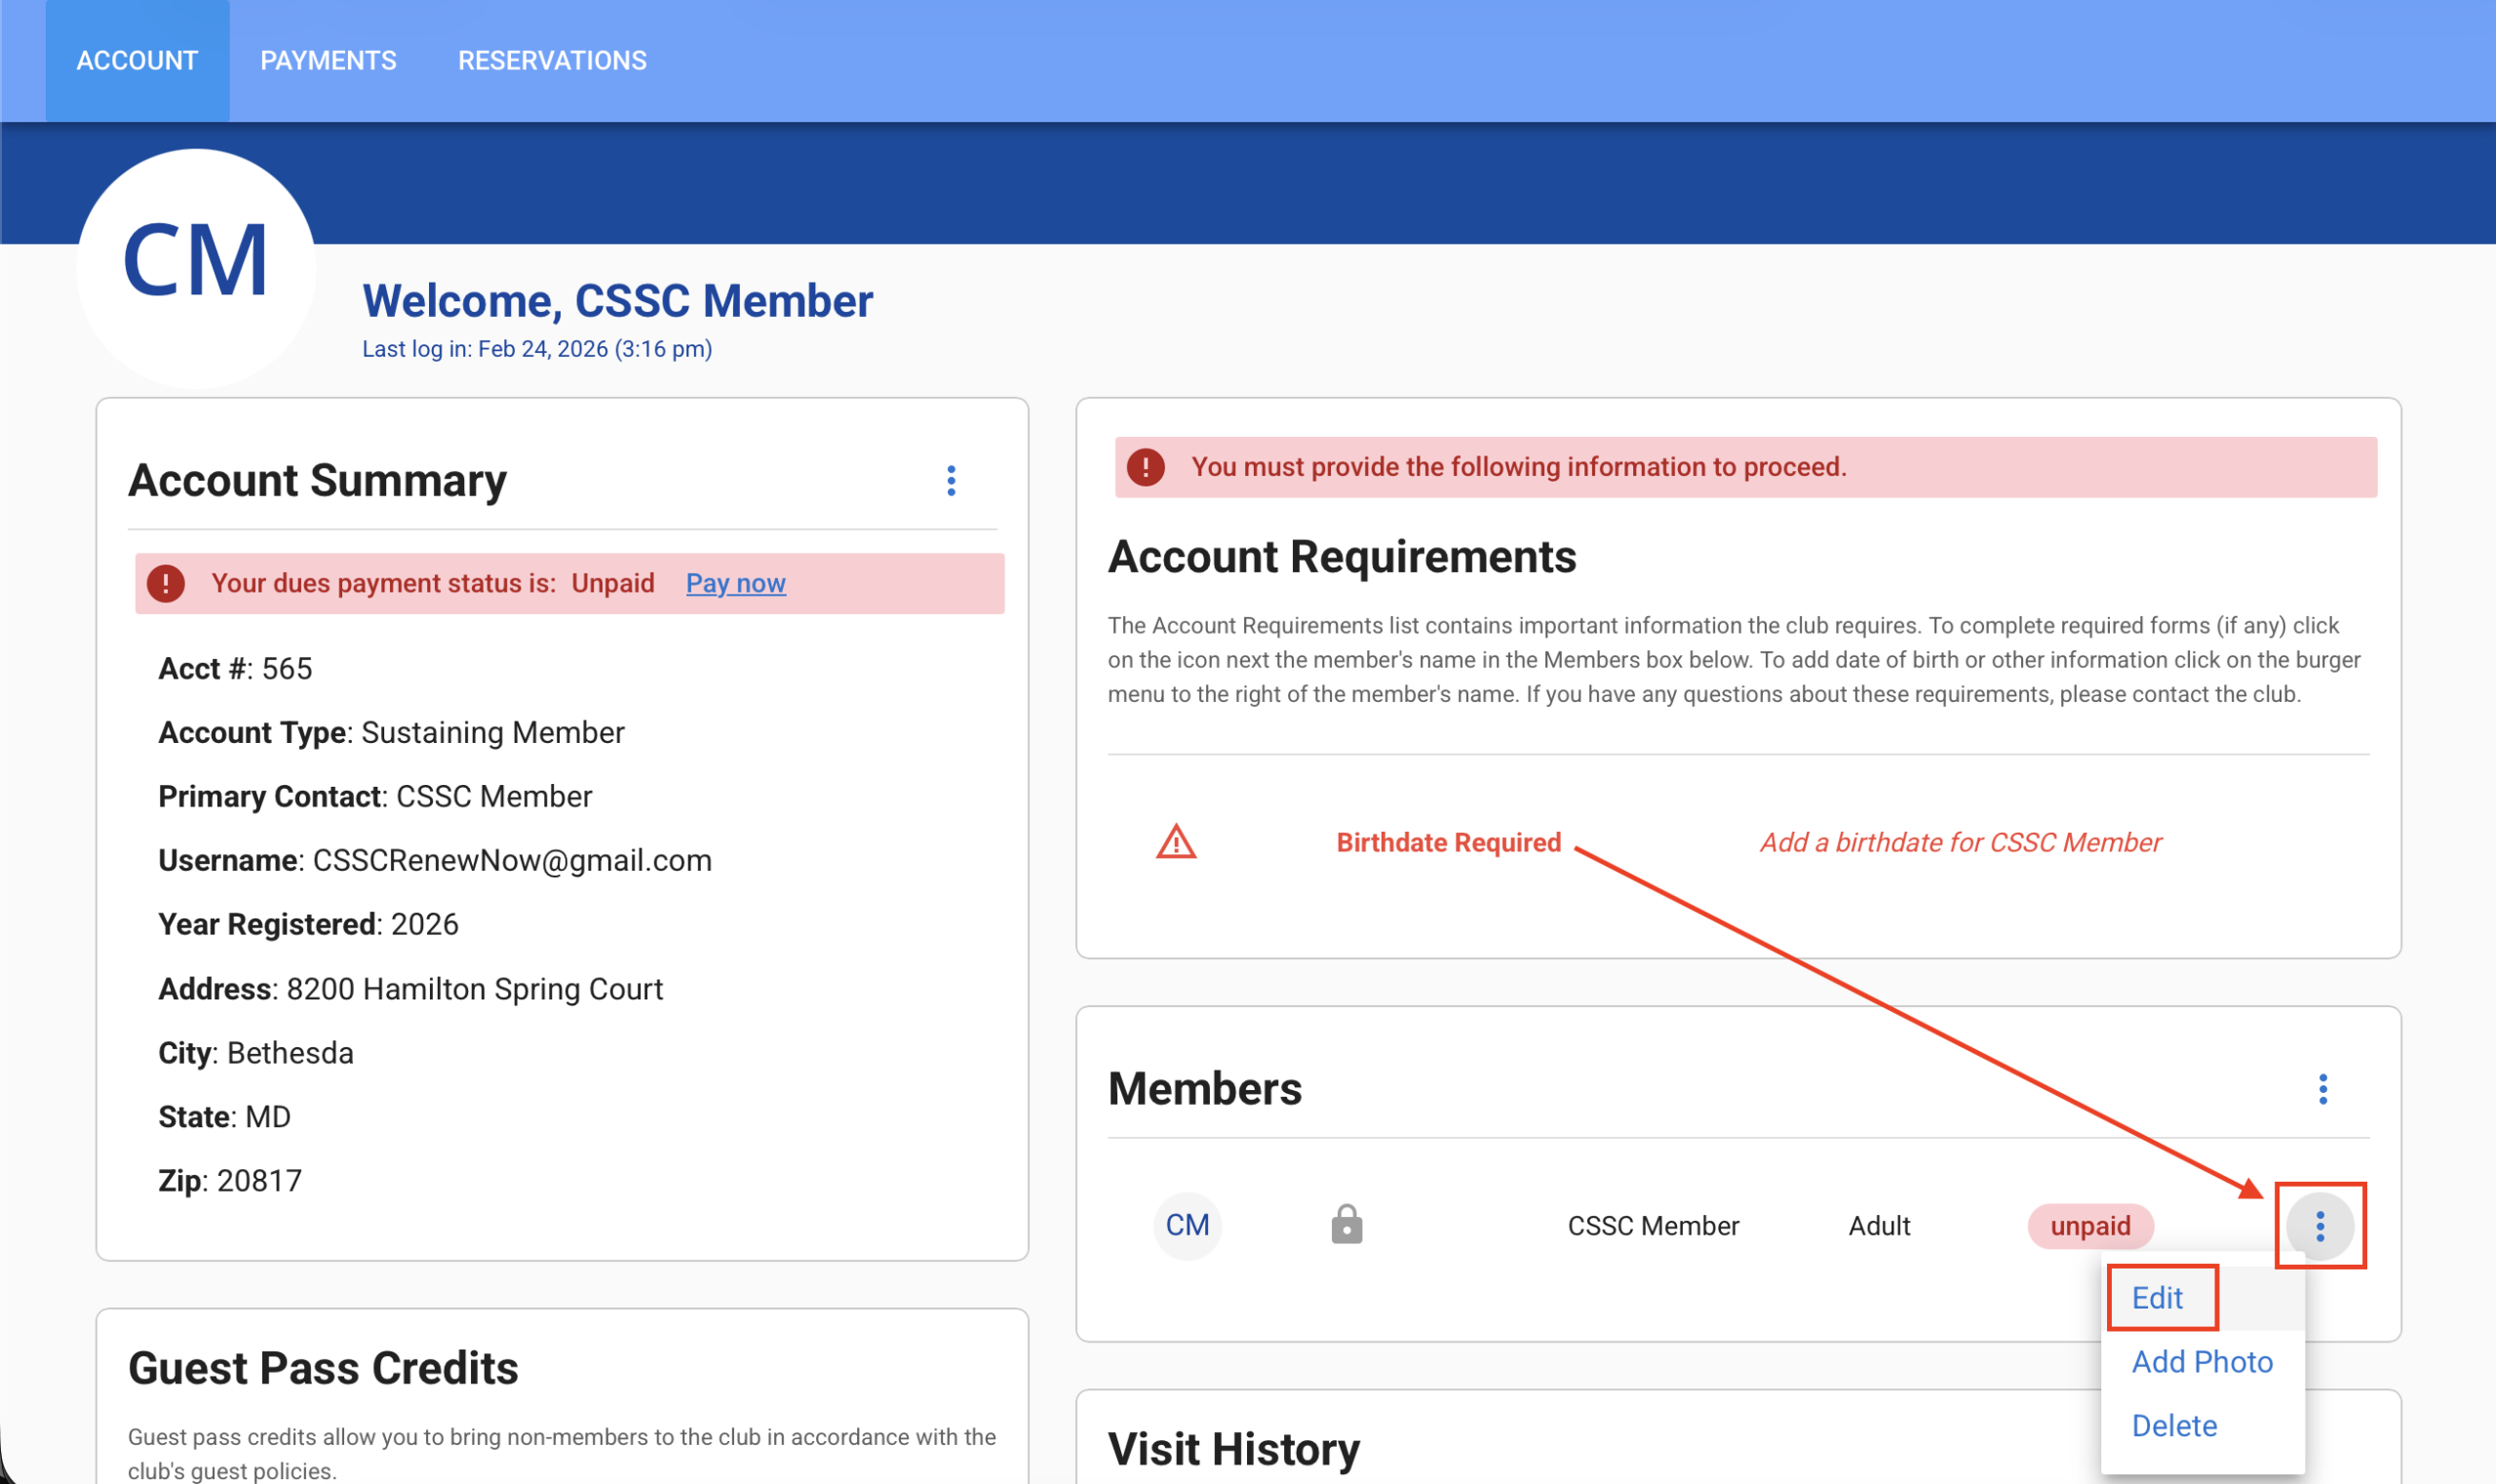2496x1484 pixels.
Task: Switch to the Payments tab
Action: [x=328, y=61]
